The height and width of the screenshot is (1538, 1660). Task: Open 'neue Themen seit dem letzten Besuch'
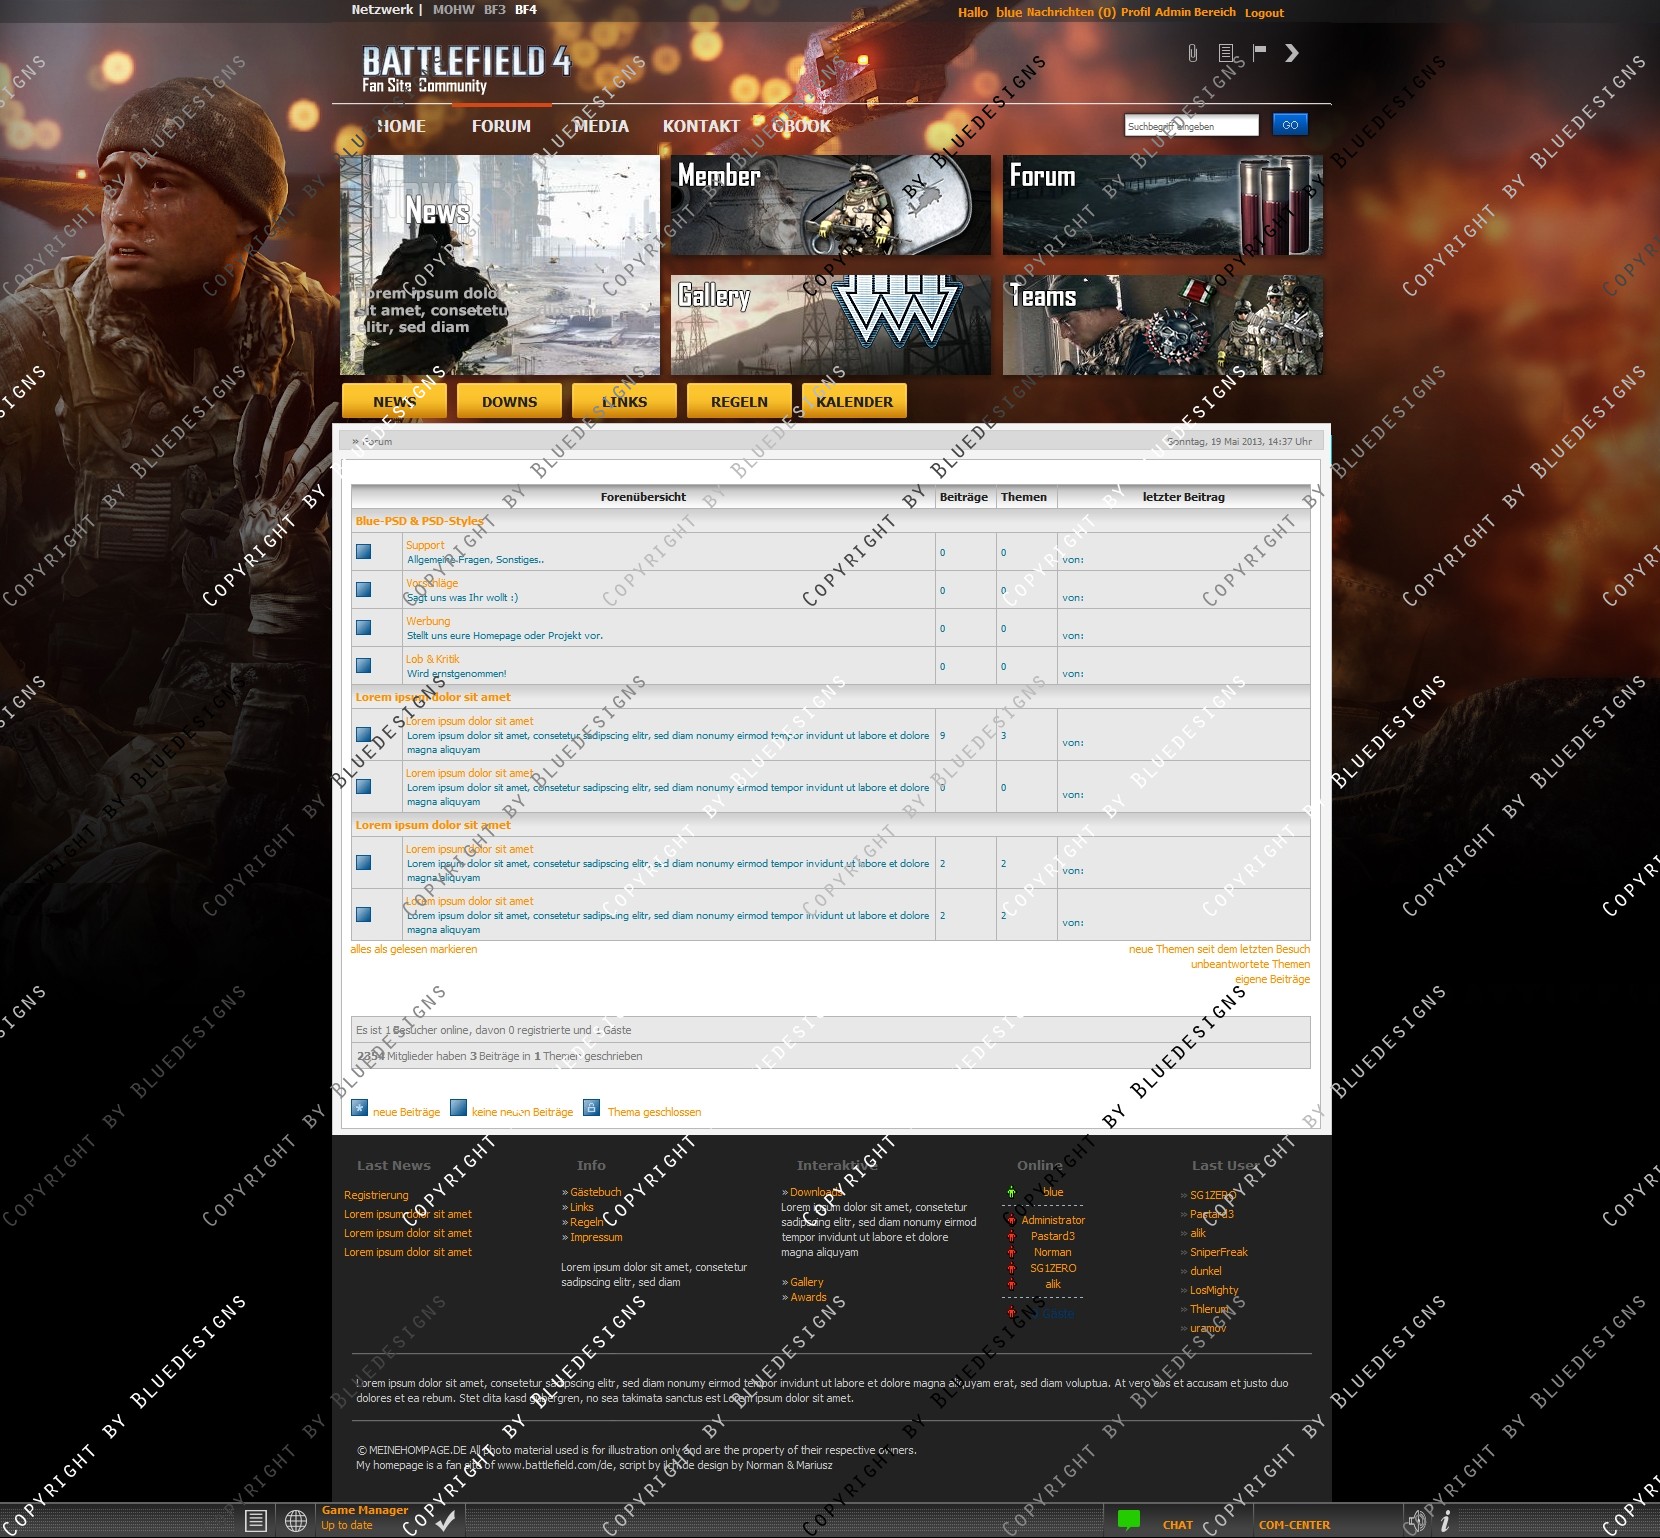coord(1219,949)
